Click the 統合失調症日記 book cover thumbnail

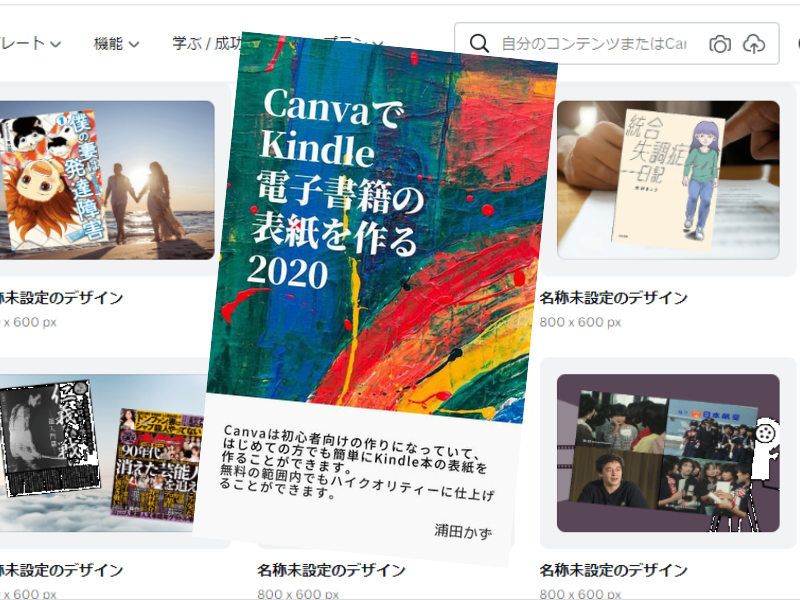tap(667, 180)
